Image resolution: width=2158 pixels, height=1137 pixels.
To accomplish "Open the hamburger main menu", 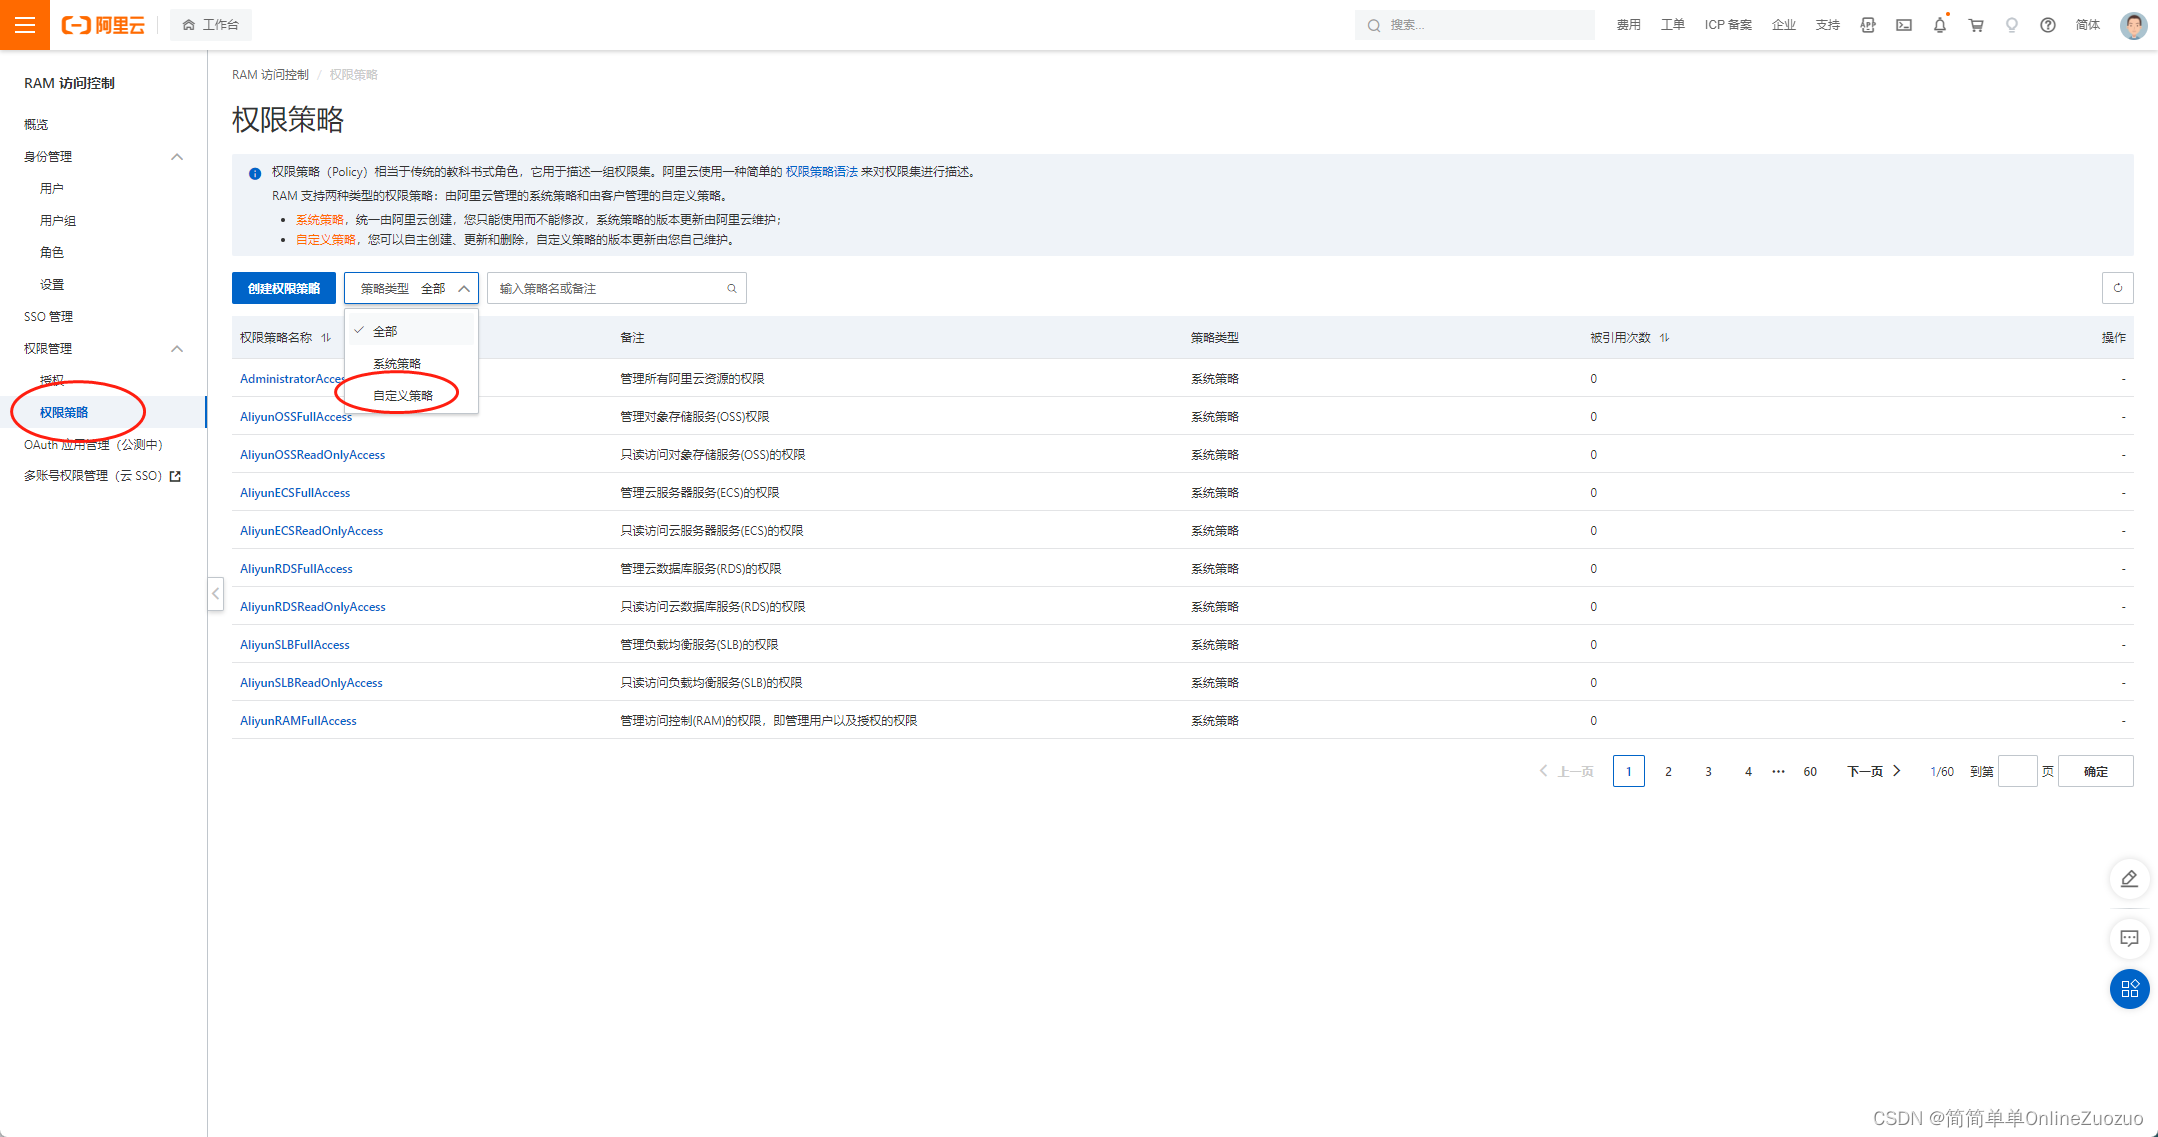I will (x=25, y=25).
